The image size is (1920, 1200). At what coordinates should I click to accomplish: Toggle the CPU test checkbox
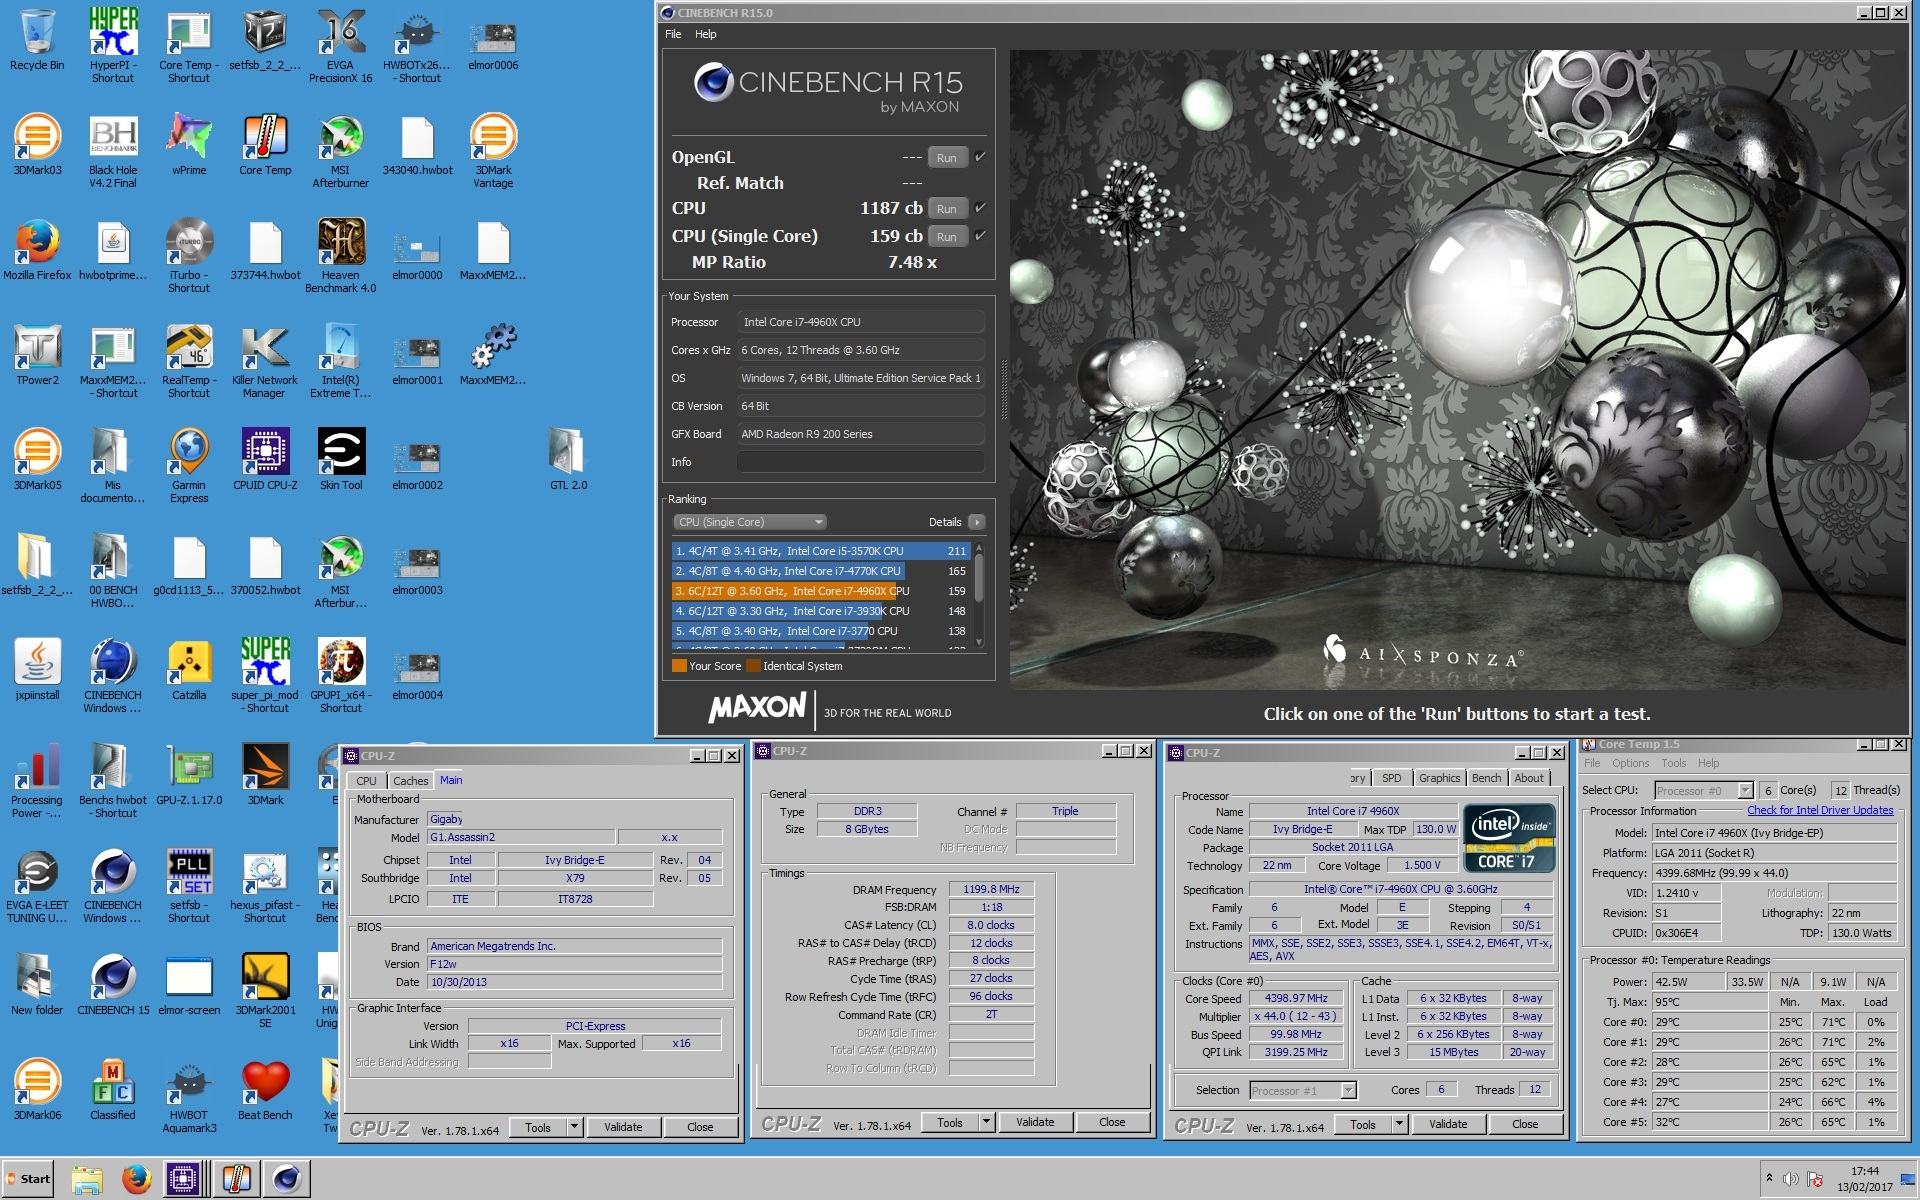pyautogui.click(x=980, y=208)
